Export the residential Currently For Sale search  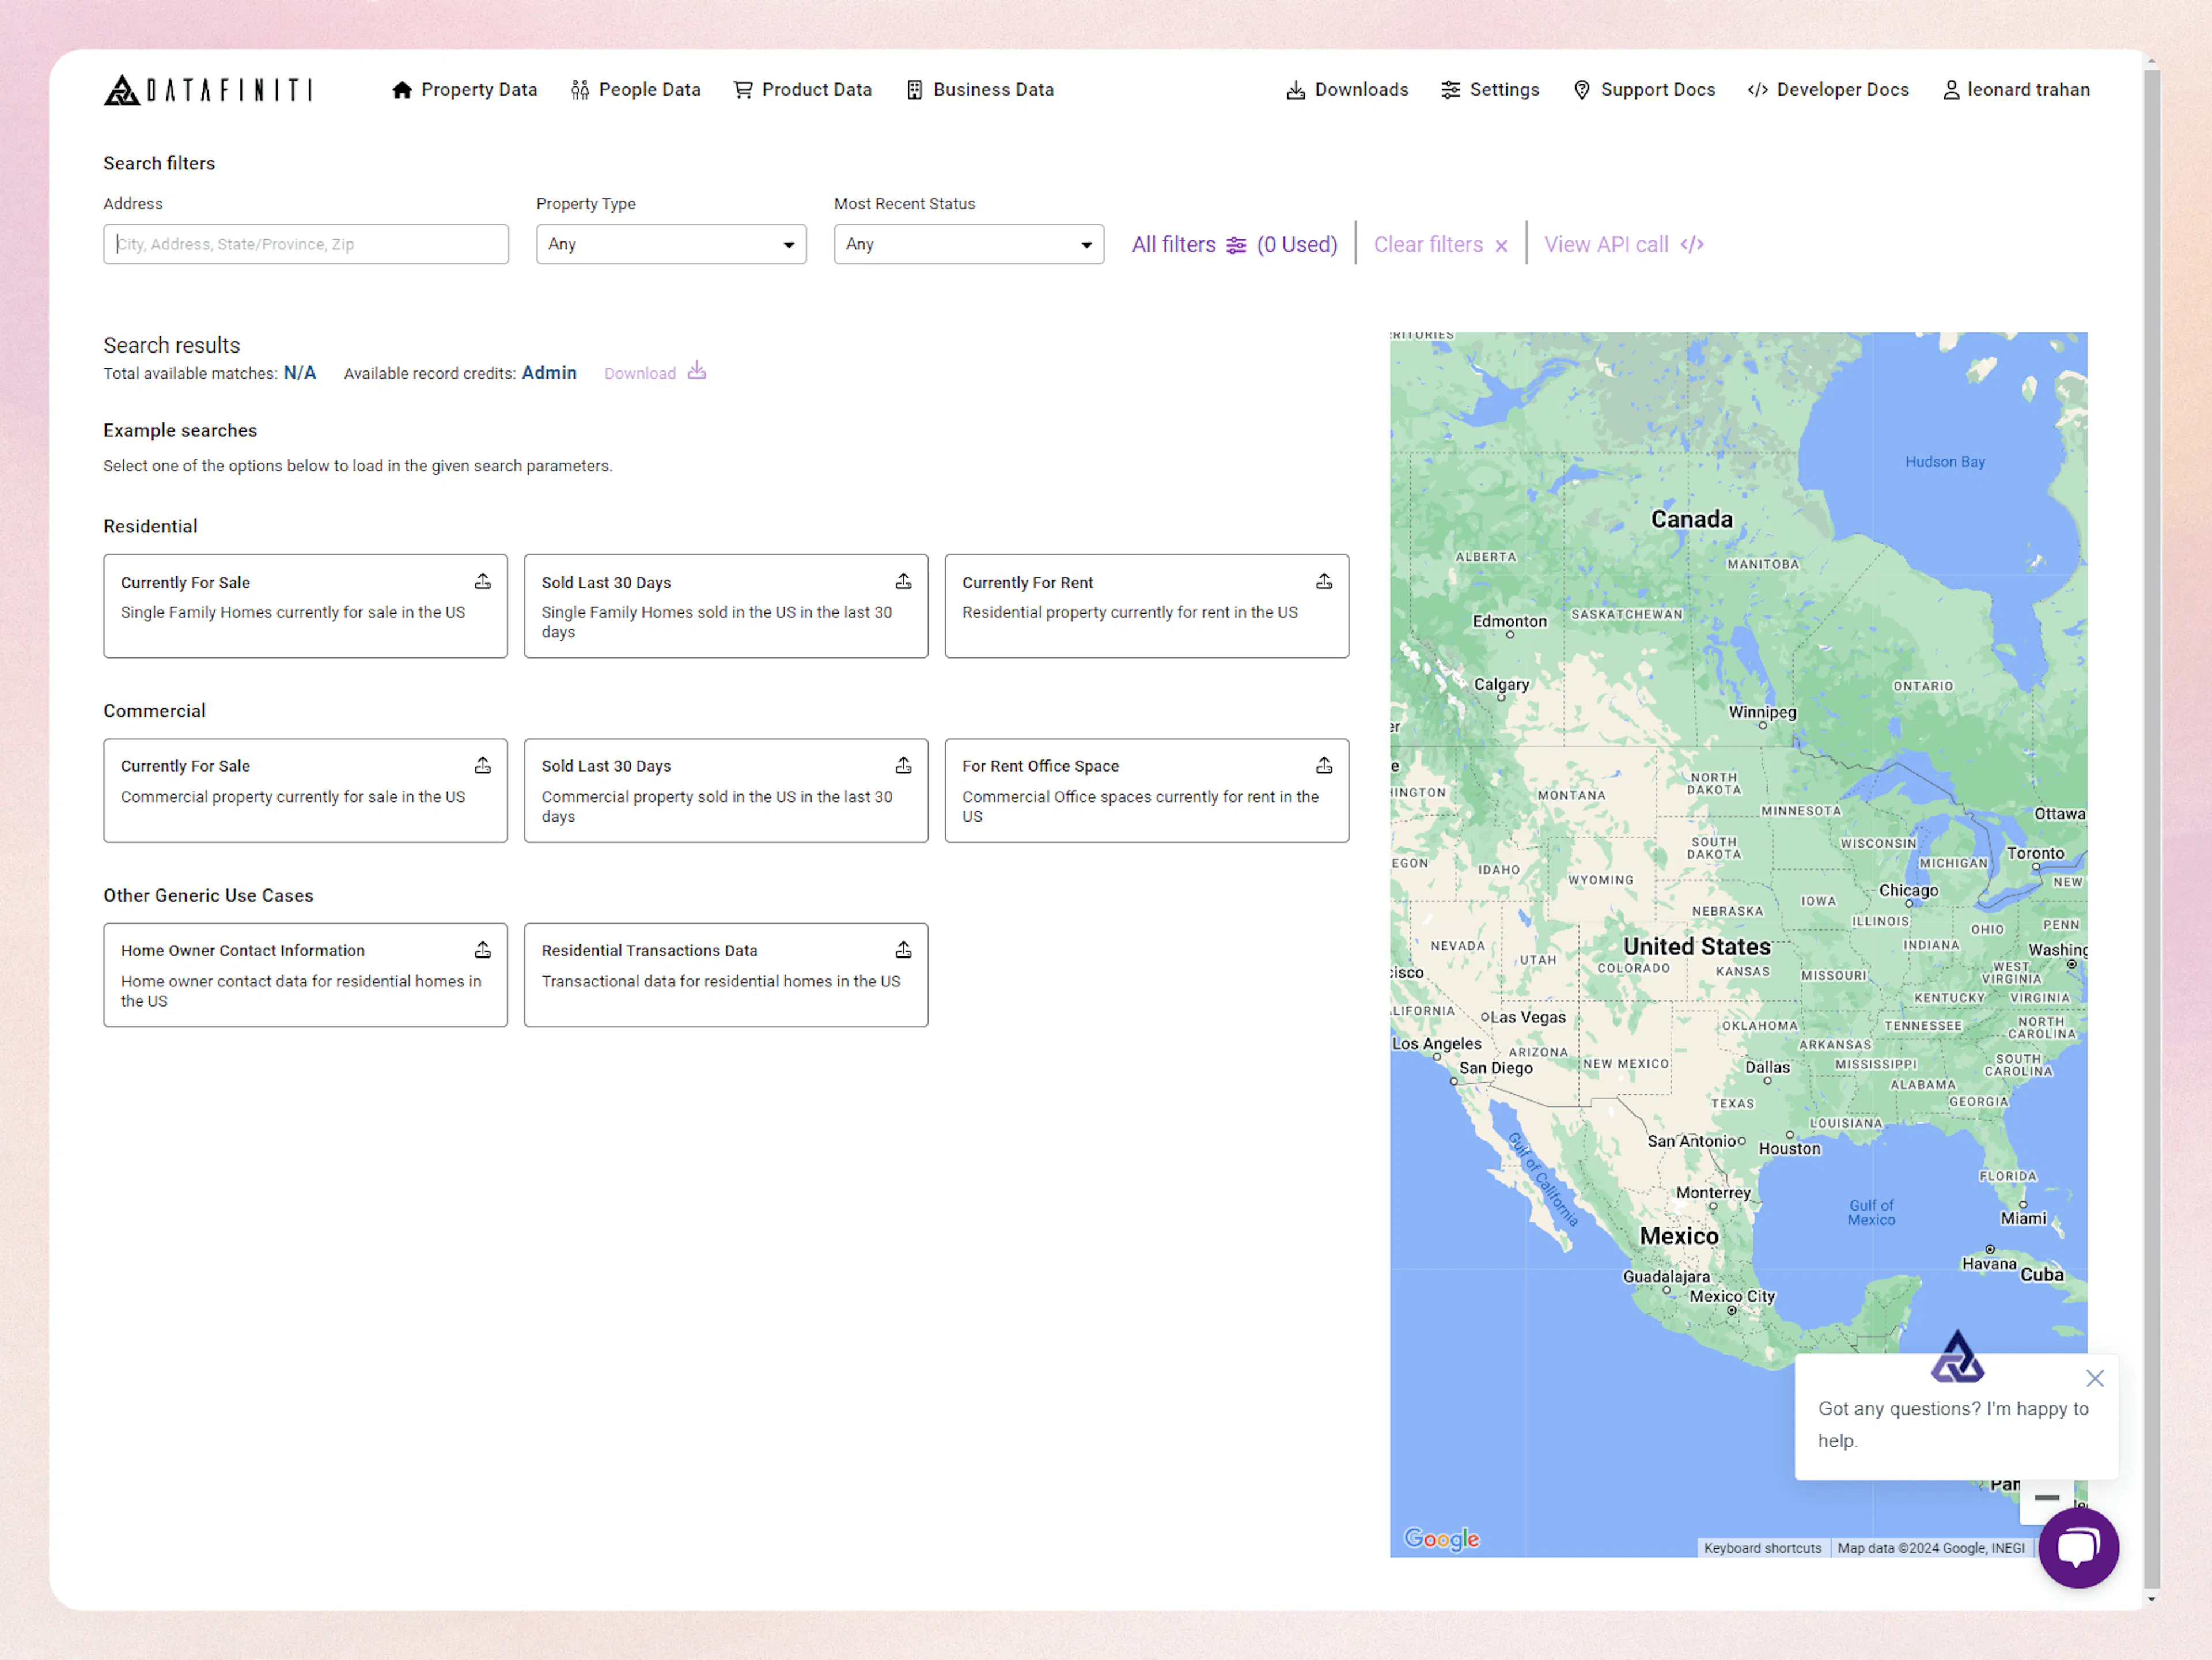(x=483, y=580)
